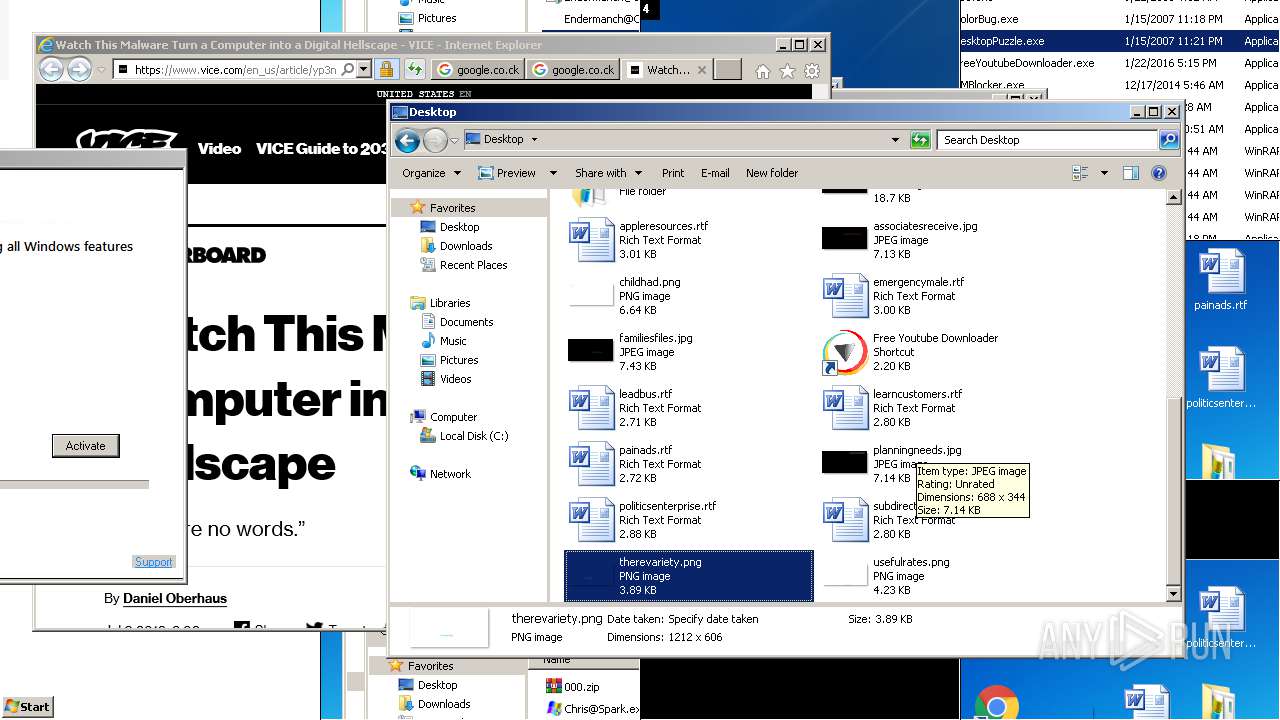Click Preview in the explorer toolbar

click(x=508, y=173)
